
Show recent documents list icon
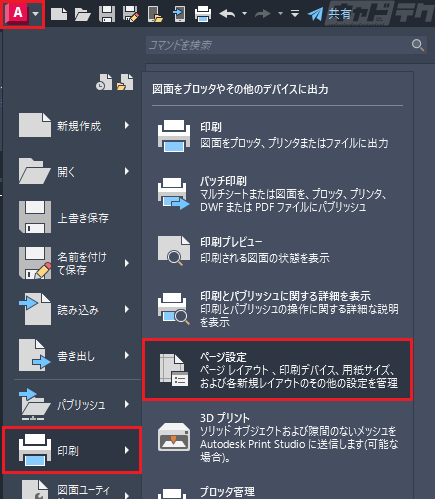click(104, 82)
